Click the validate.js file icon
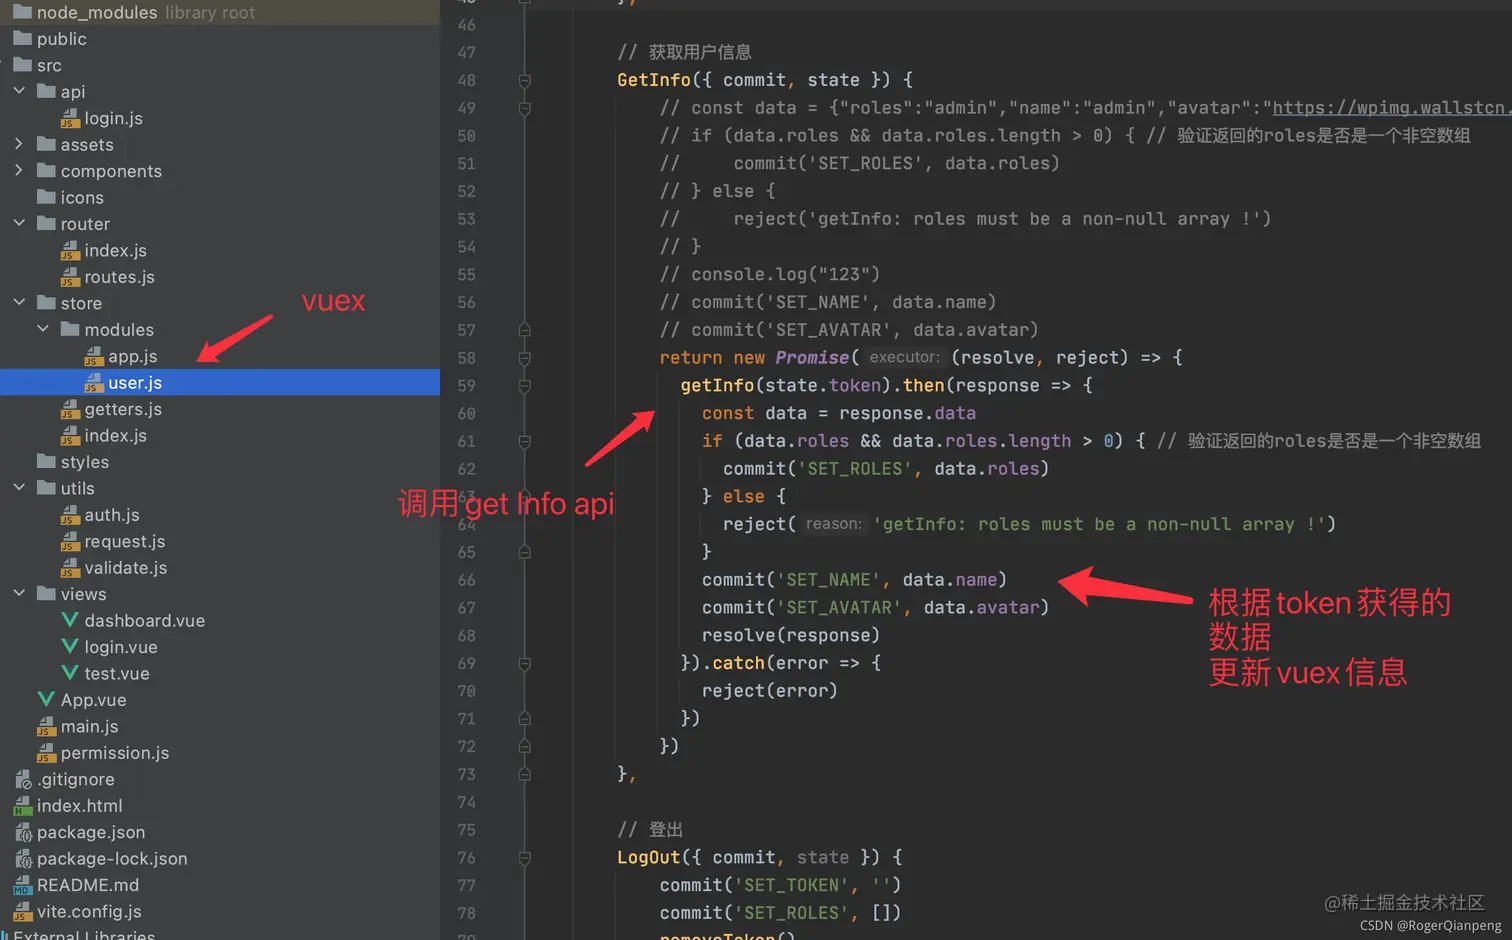 70,567
